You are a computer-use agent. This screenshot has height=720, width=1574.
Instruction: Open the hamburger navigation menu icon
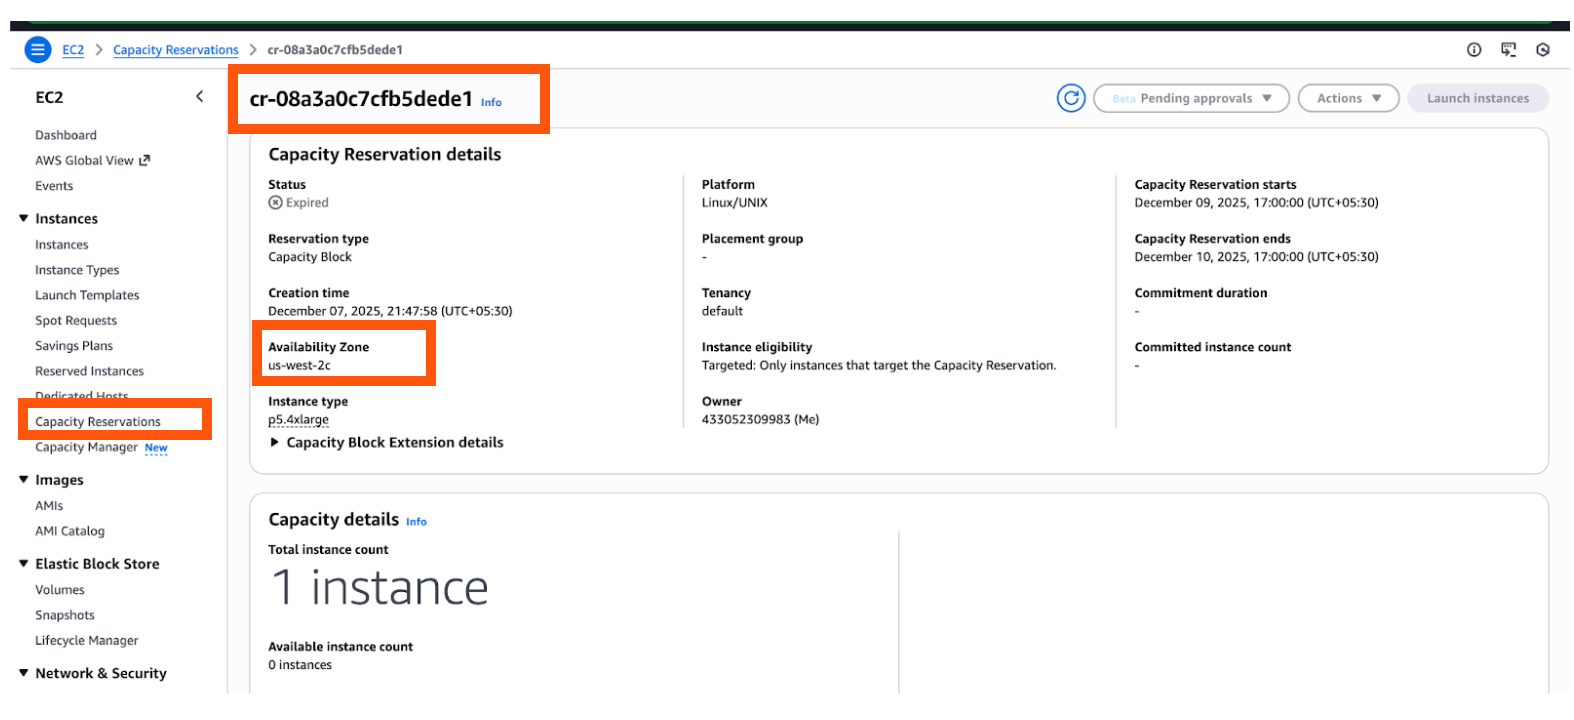(38, 49)
